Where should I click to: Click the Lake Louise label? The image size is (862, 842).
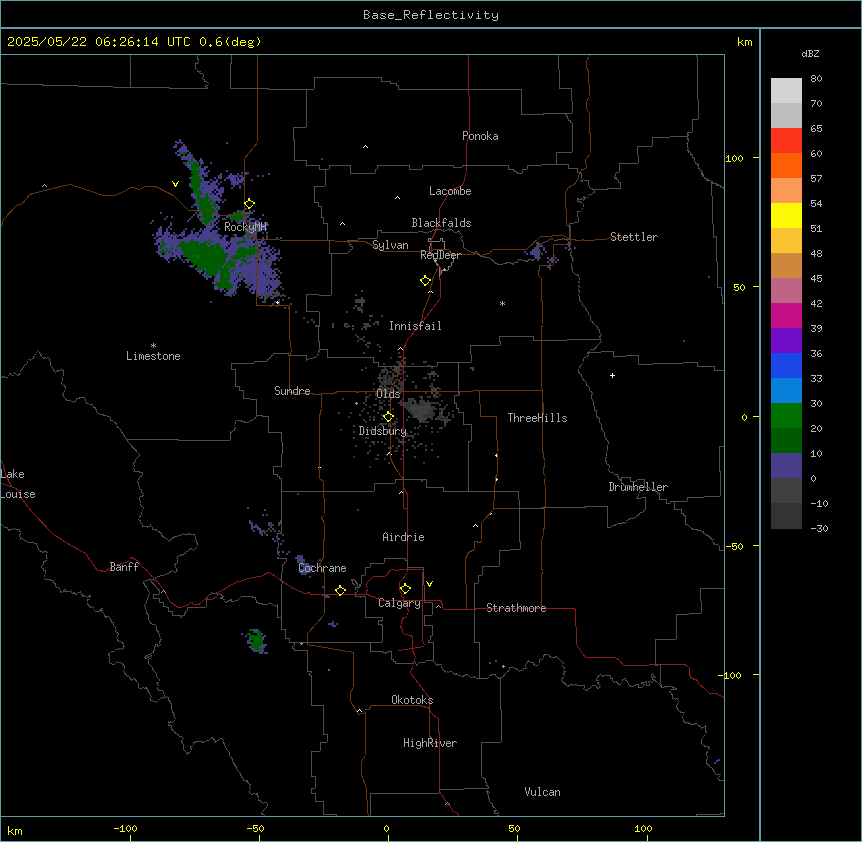(x=18, y=484)
